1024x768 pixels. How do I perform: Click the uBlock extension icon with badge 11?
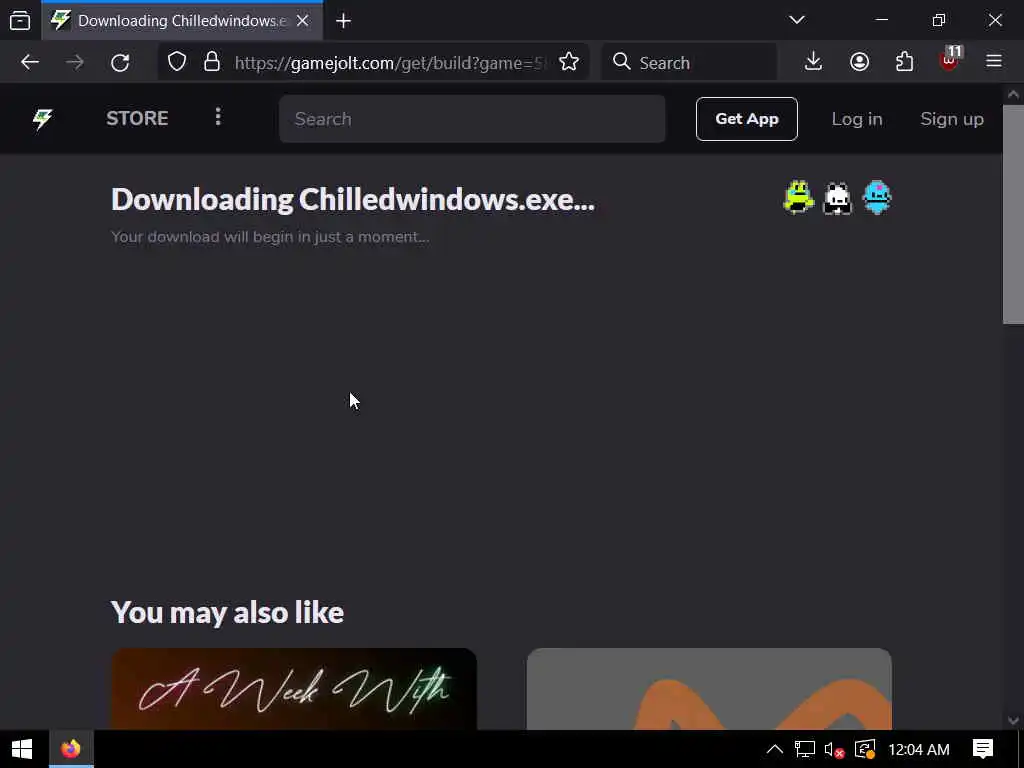[x=950, y=60]
